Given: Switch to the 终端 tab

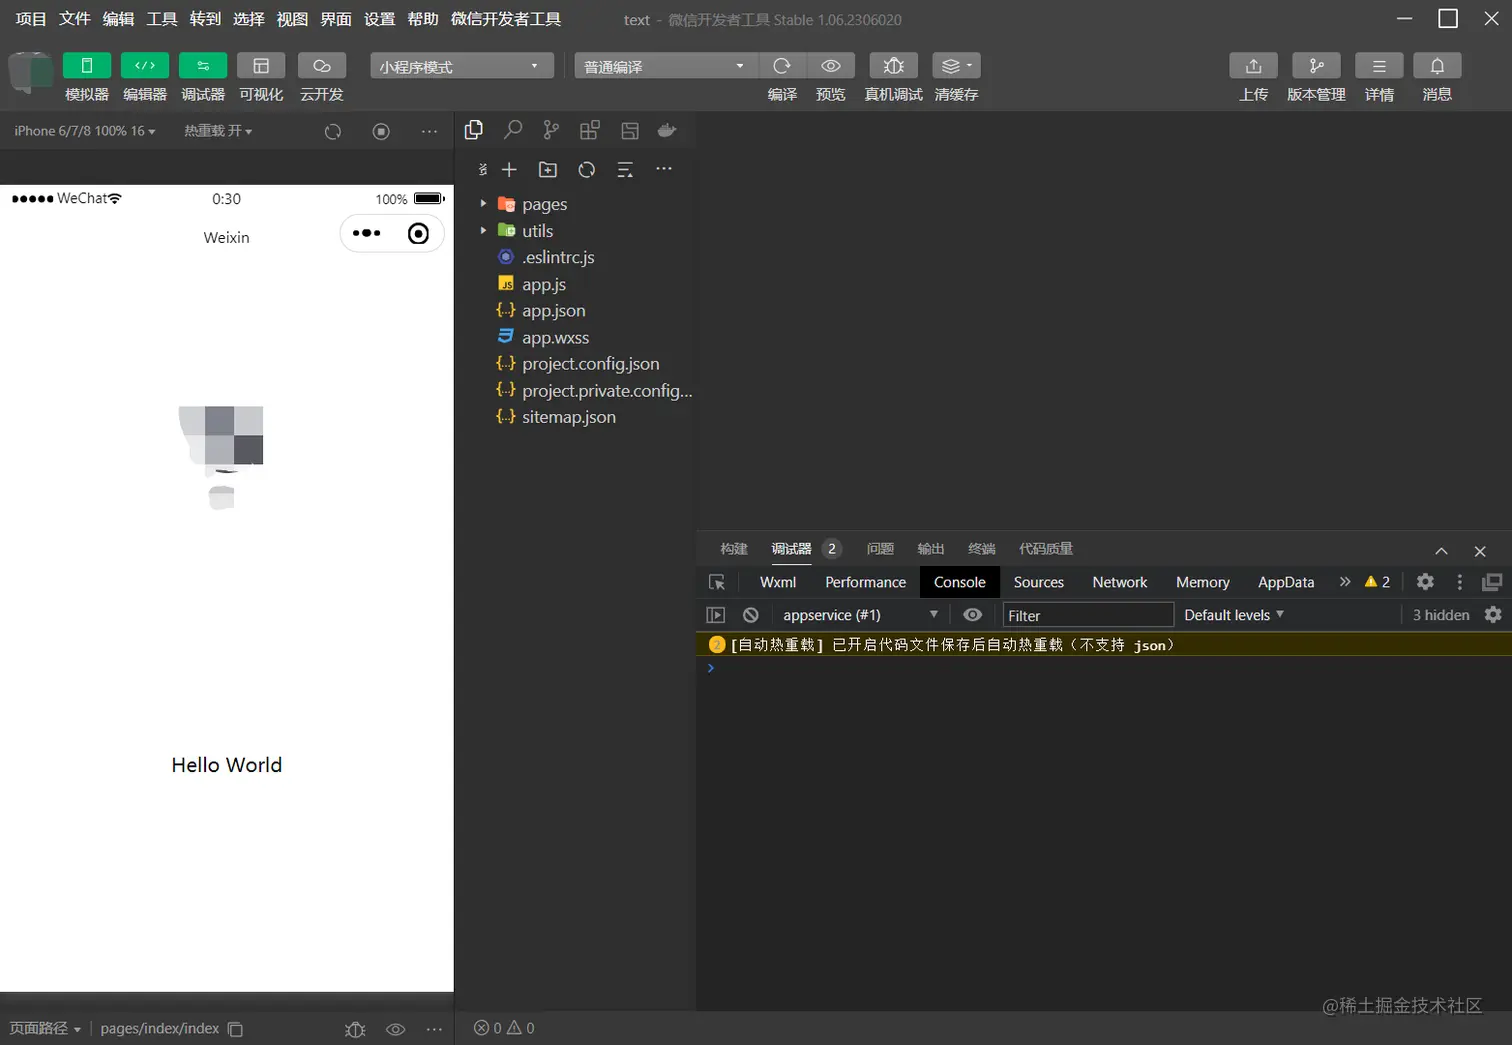Looking at the screenshot, I should 982,549.
